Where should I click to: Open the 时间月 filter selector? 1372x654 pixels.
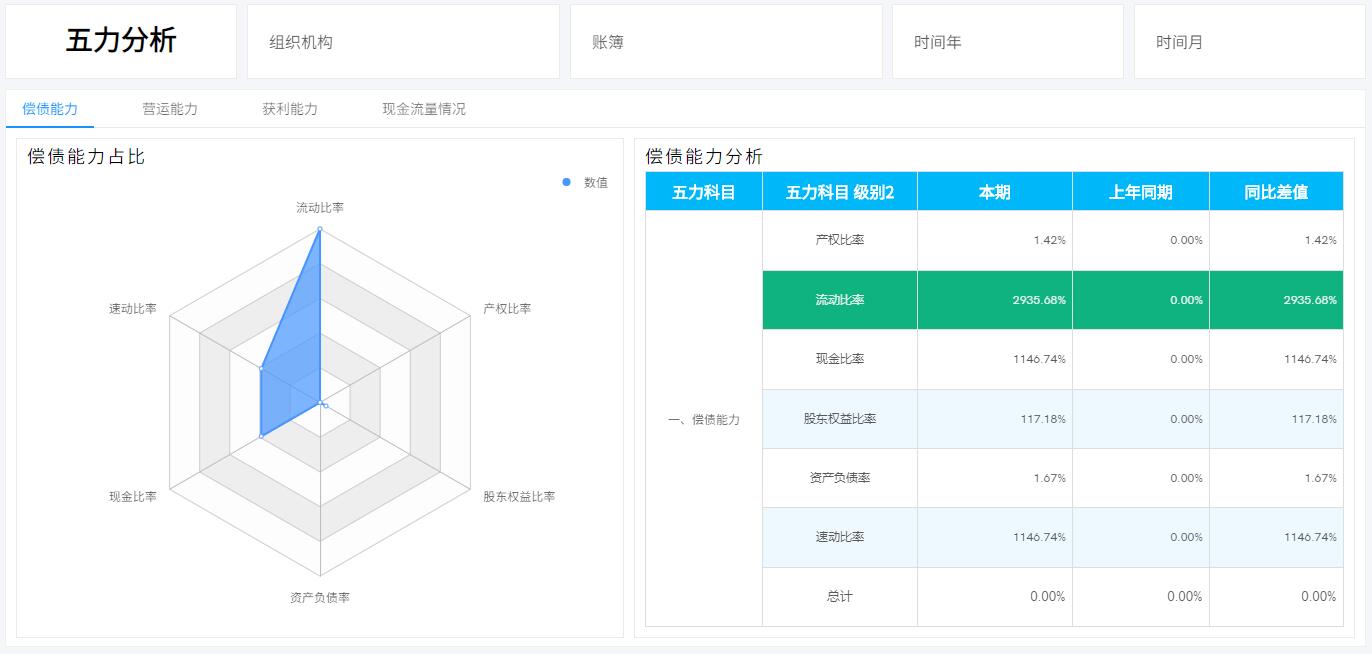pyautogui.click(x=1248, y=41)
